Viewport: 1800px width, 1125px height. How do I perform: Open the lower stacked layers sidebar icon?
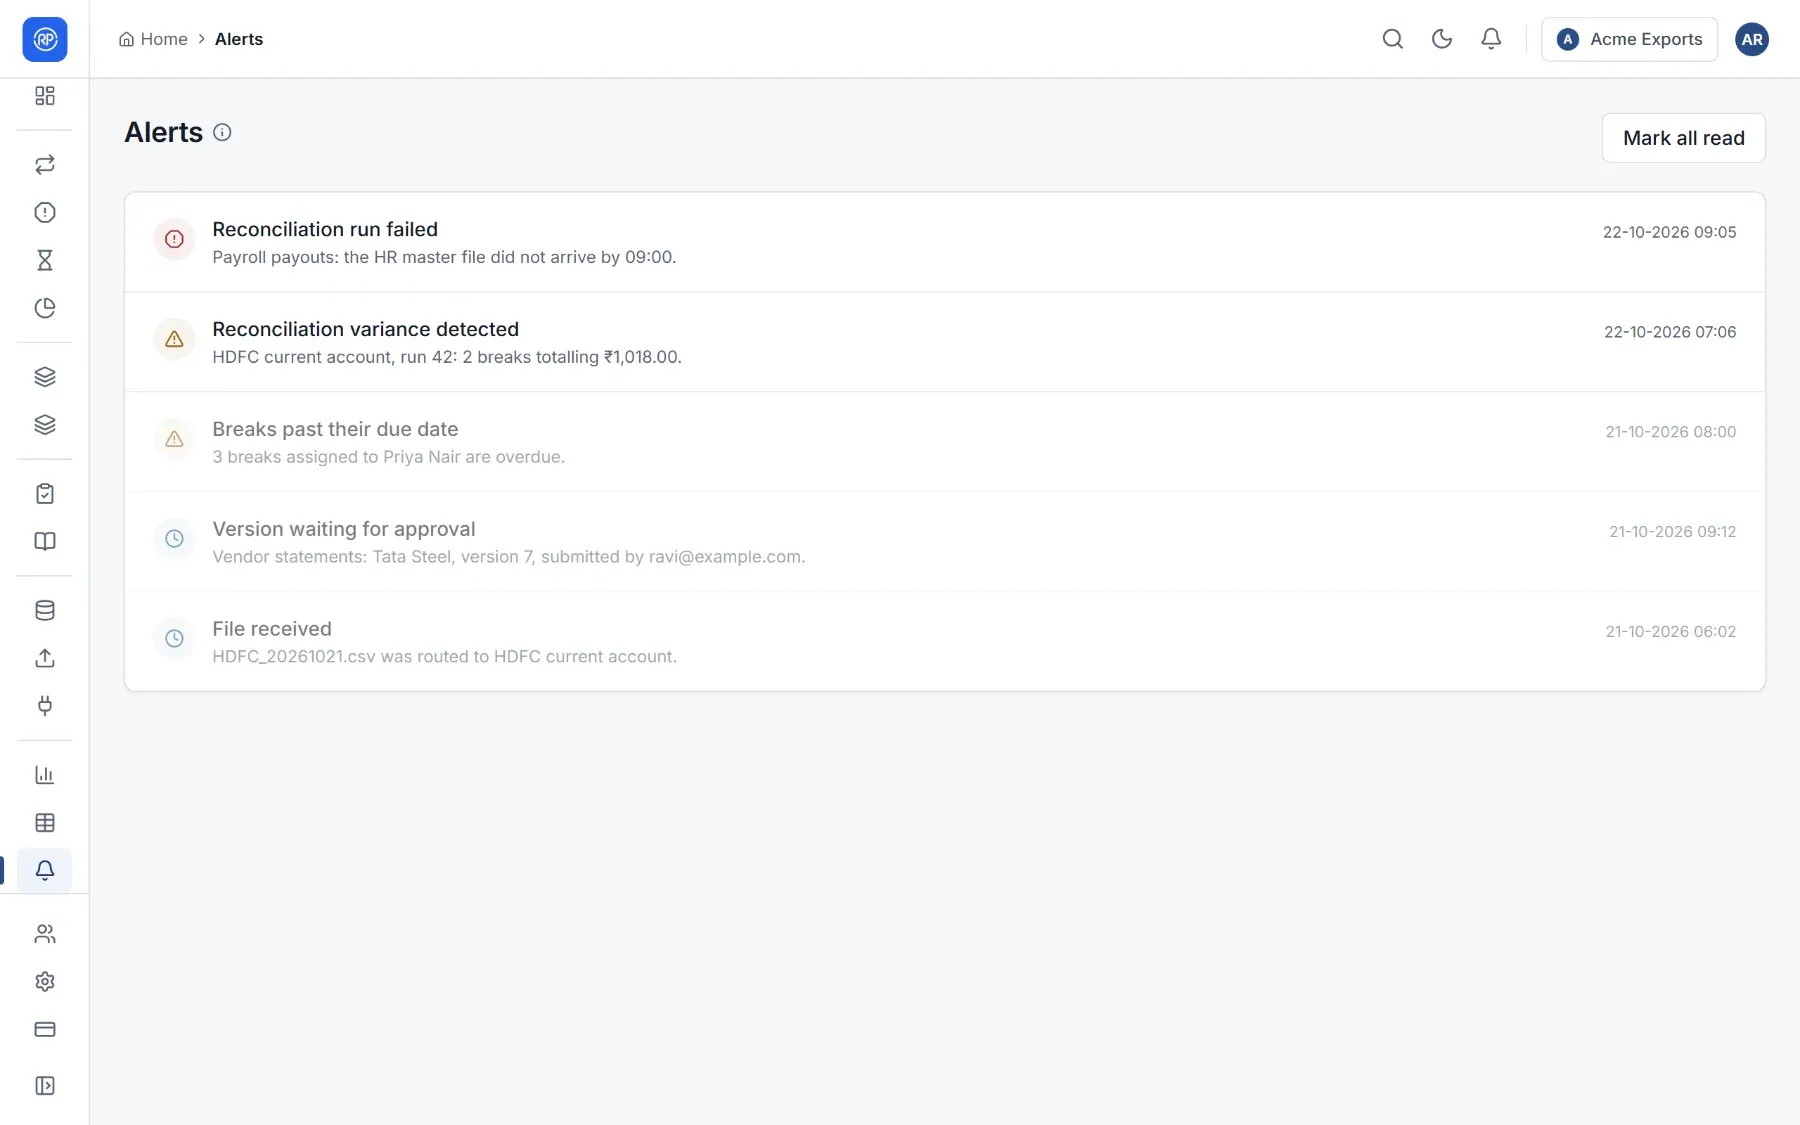tap(45, 425)
